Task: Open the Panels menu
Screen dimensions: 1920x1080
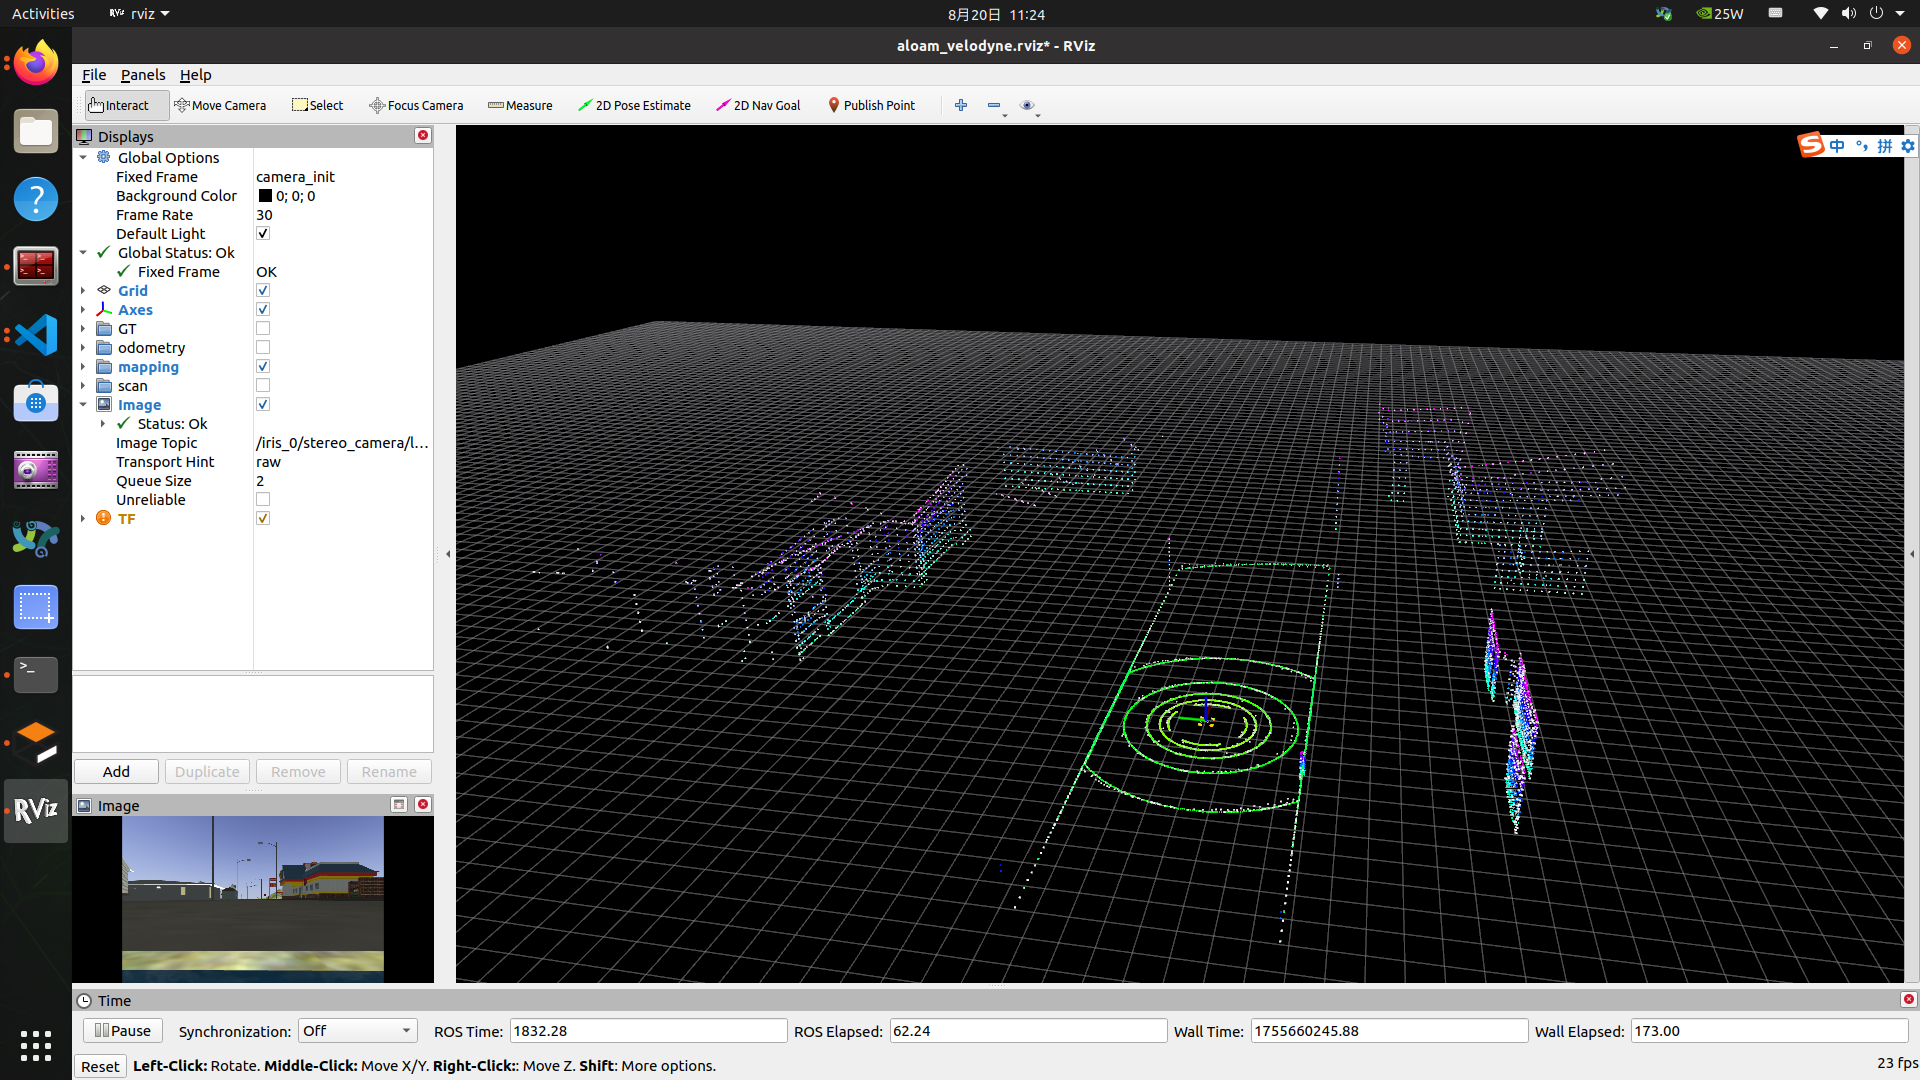Action: pos(143,75)
